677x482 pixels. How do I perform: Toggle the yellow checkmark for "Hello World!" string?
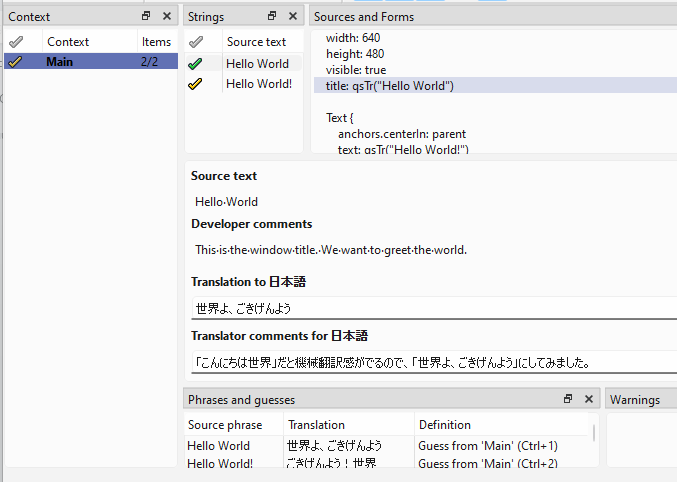195,84
